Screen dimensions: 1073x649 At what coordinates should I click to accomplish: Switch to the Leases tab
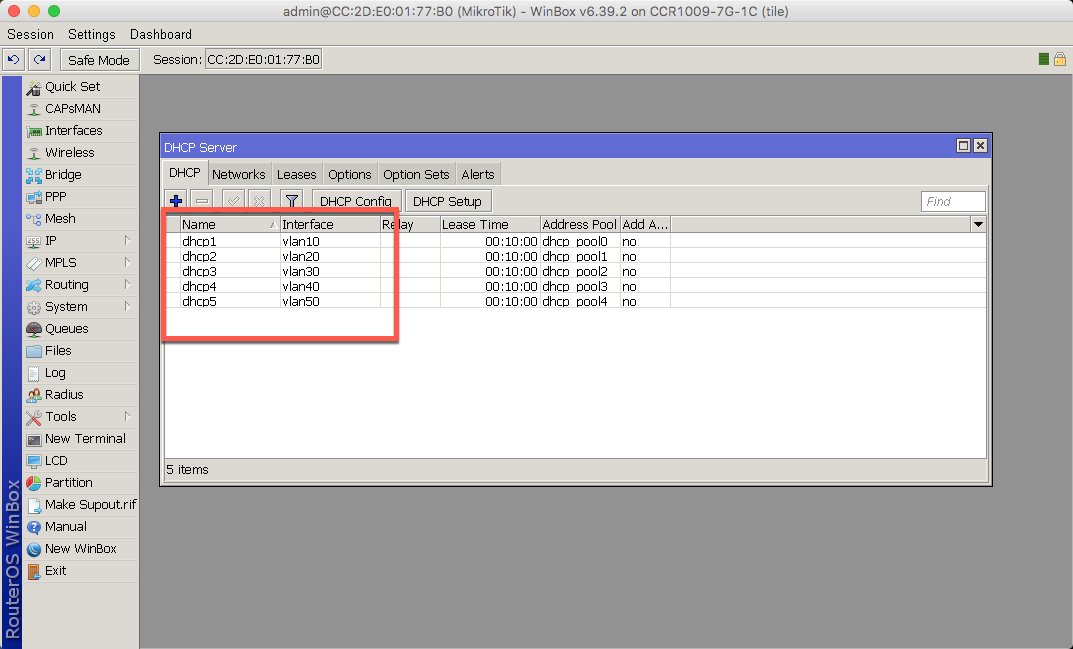click(x=296, y=174)
